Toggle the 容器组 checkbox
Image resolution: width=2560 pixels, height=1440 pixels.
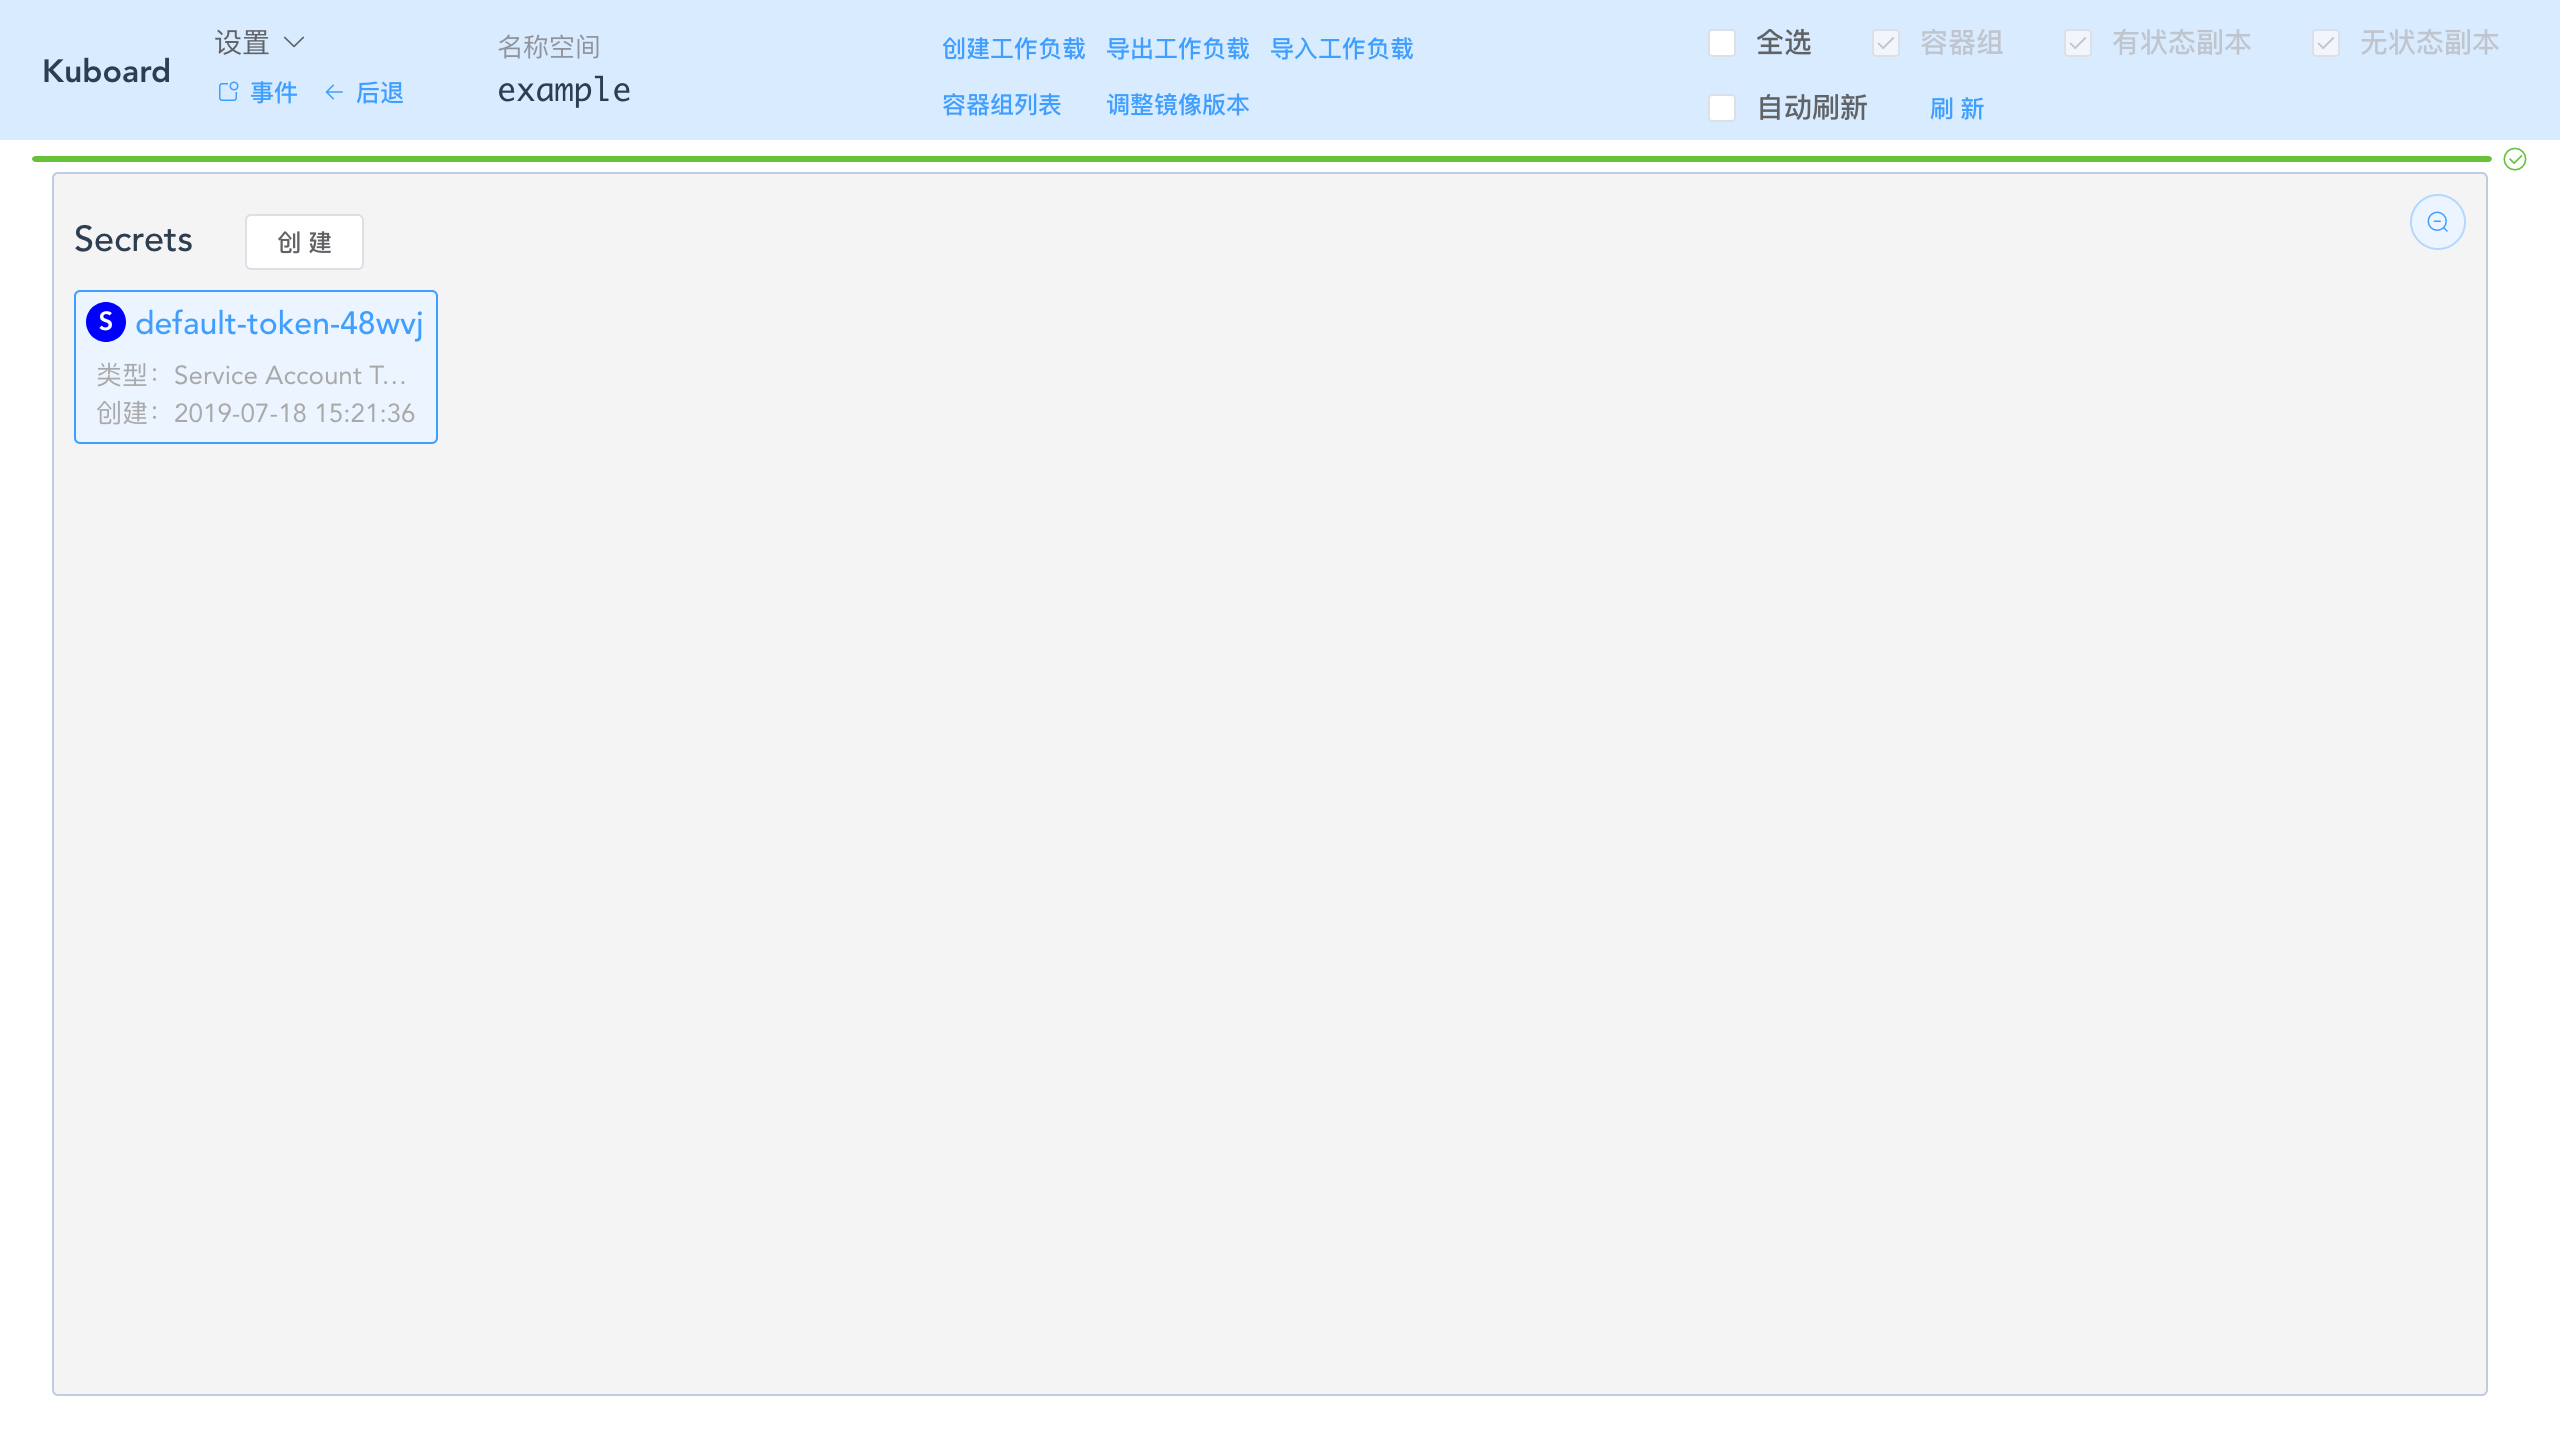(x=1886, y=43)
